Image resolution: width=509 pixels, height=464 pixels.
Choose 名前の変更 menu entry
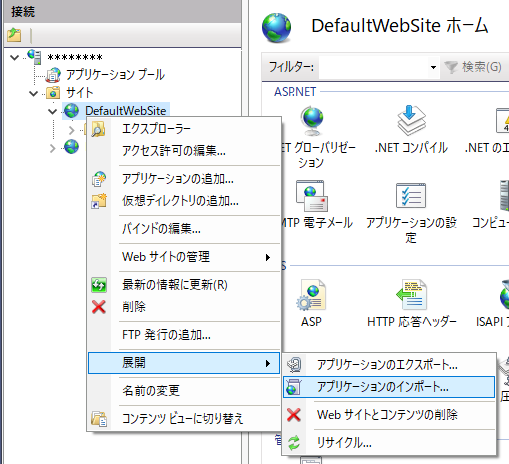click(184, 391)
